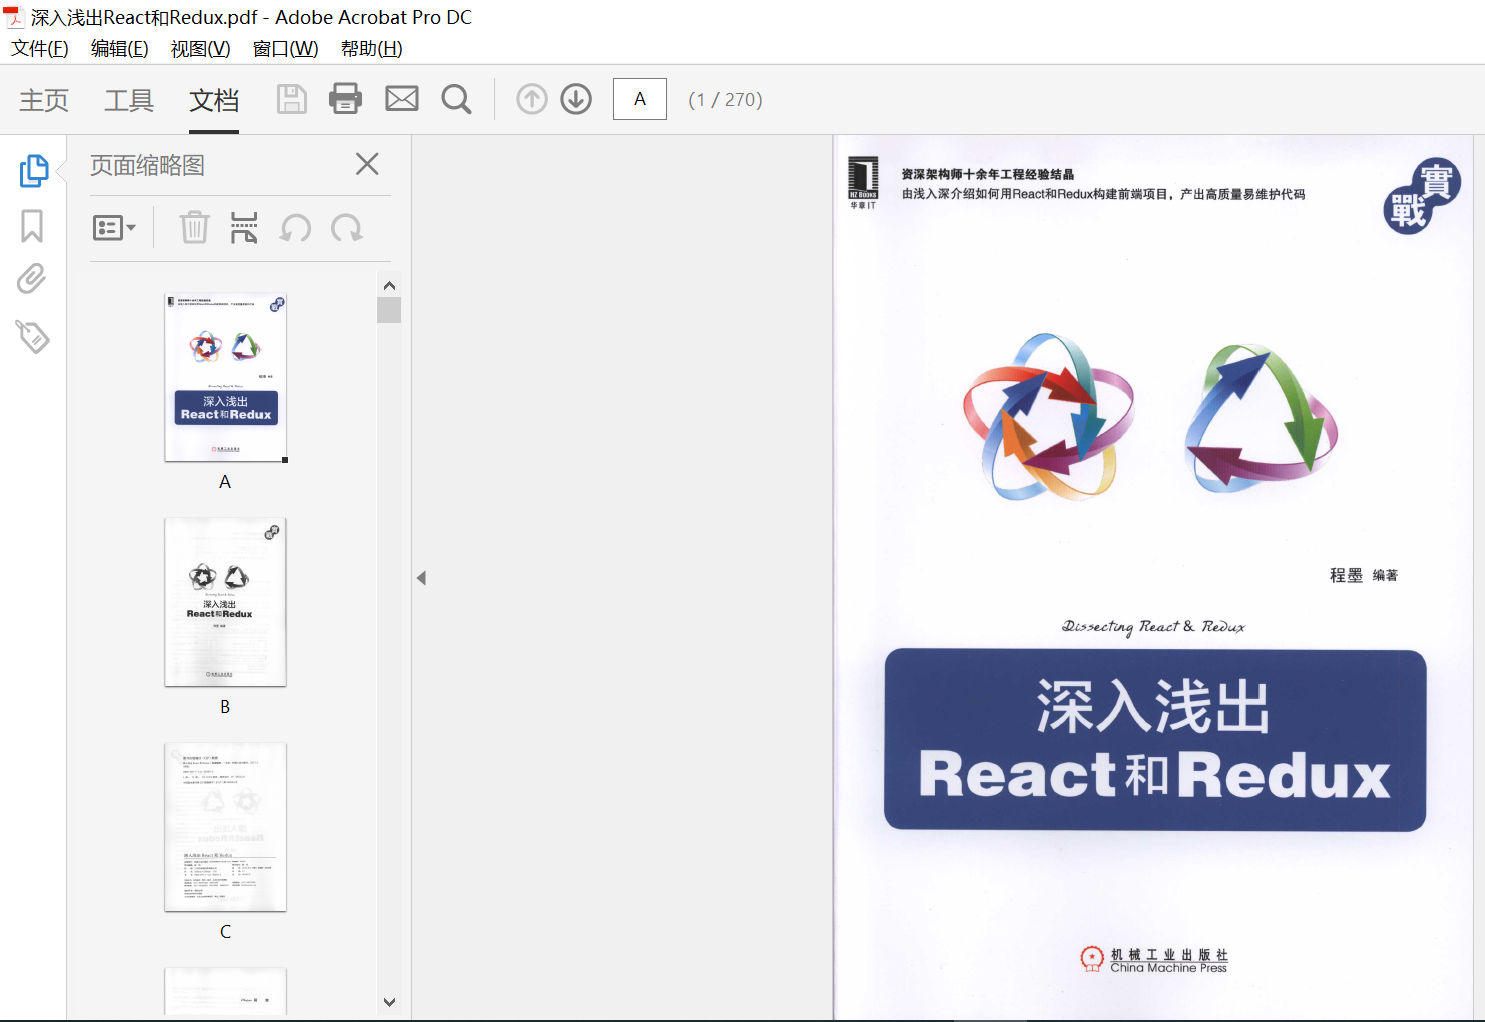Open the 文件(F) menu
Viewport: 1485px width, 1022px height.
(x=40, y=48)
